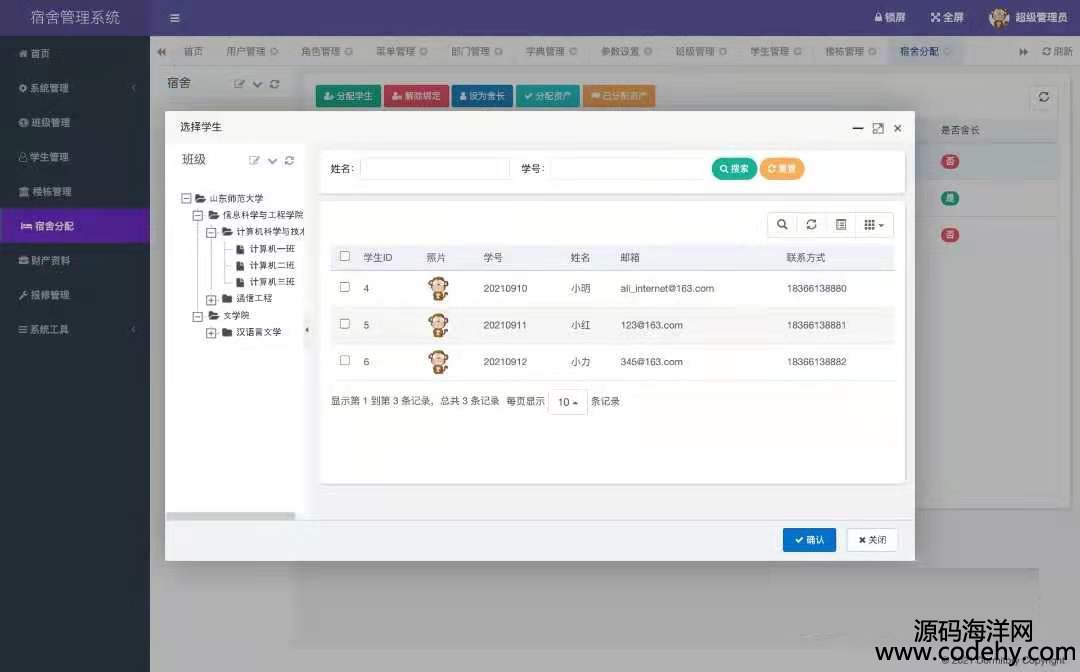The width and height of the screenshot is (1080, 672).
Task: Click horizontal scrollbar under class tree
Action: (x=231, y=516)
